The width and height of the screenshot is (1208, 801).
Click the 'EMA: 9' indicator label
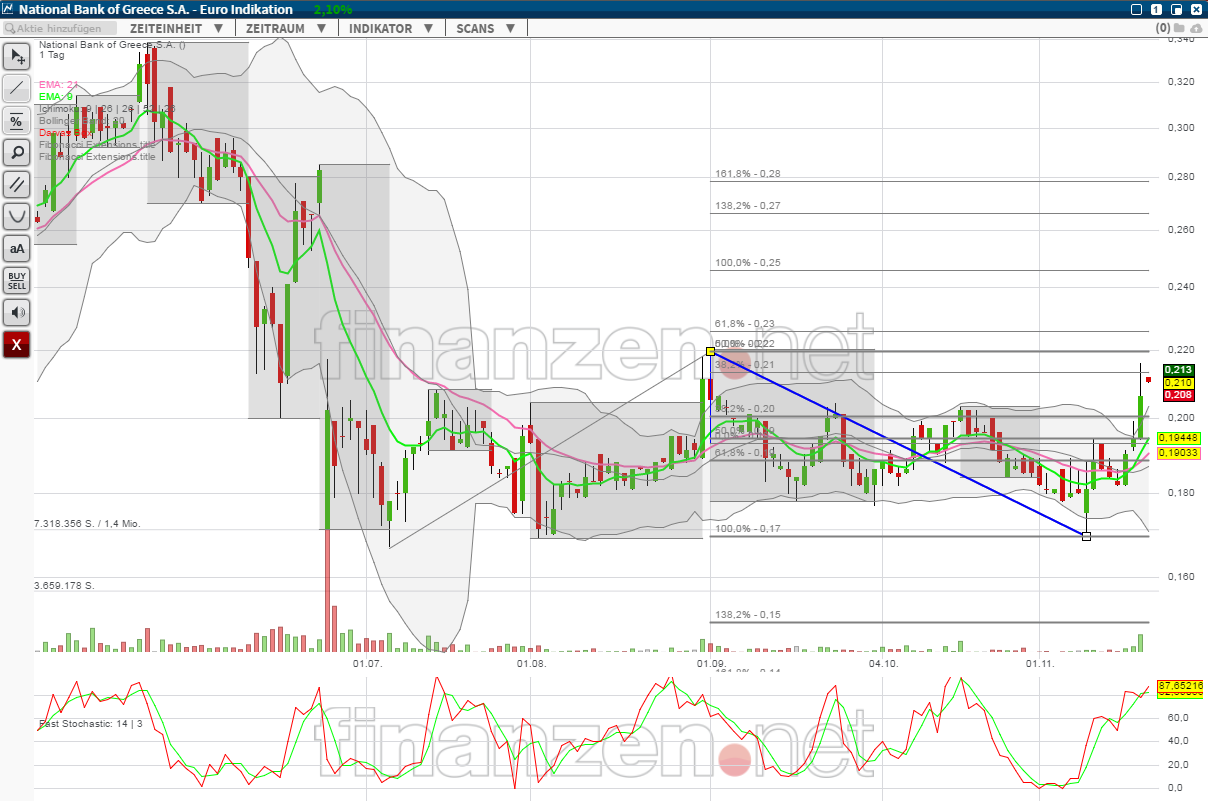[x=56, y=97]
